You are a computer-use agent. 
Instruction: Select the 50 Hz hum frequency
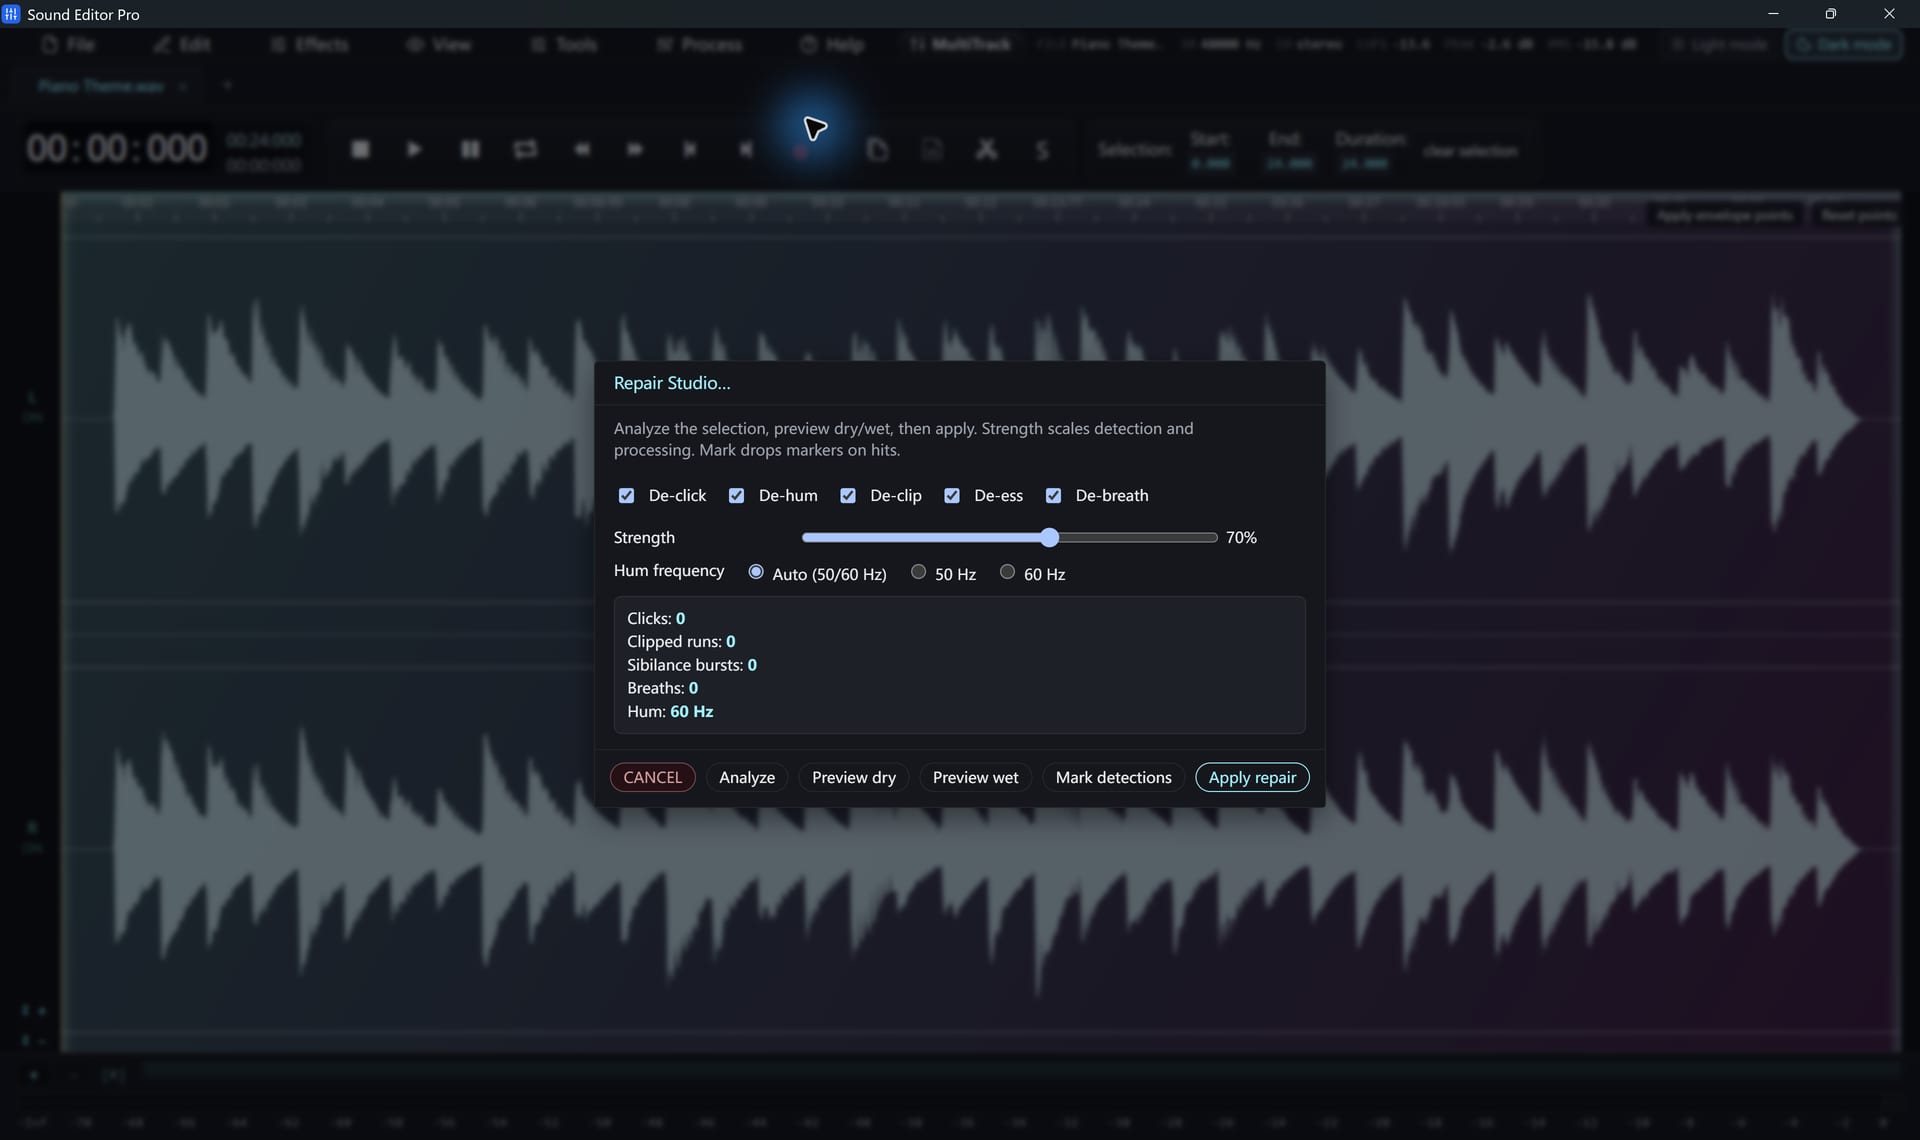(918, 572)
